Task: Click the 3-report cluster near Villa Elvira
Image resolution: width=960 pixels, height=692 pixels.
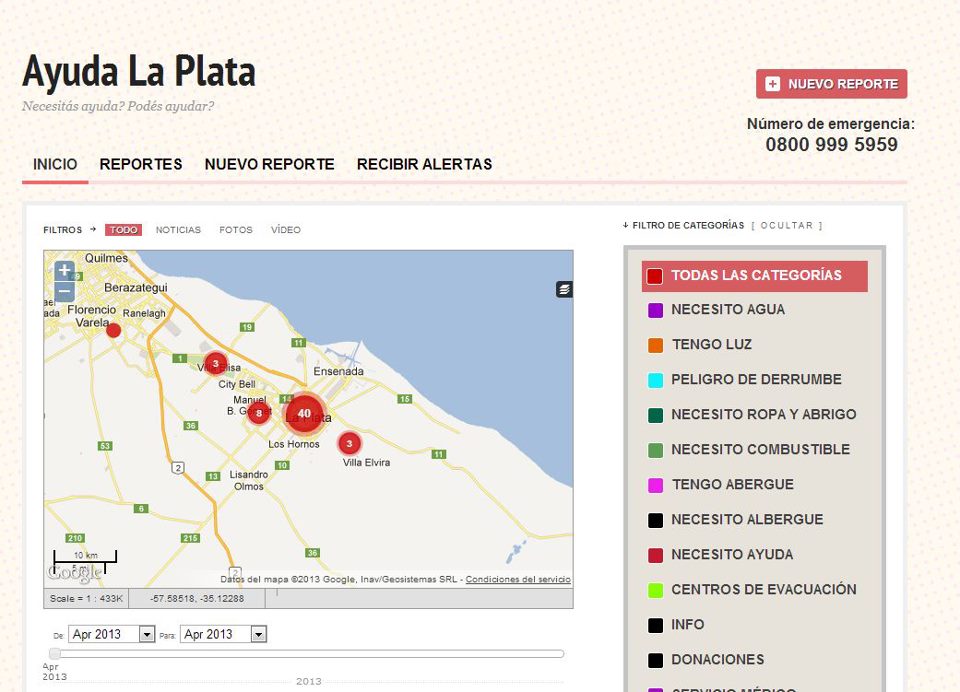Action: click(x=349, y=443)
